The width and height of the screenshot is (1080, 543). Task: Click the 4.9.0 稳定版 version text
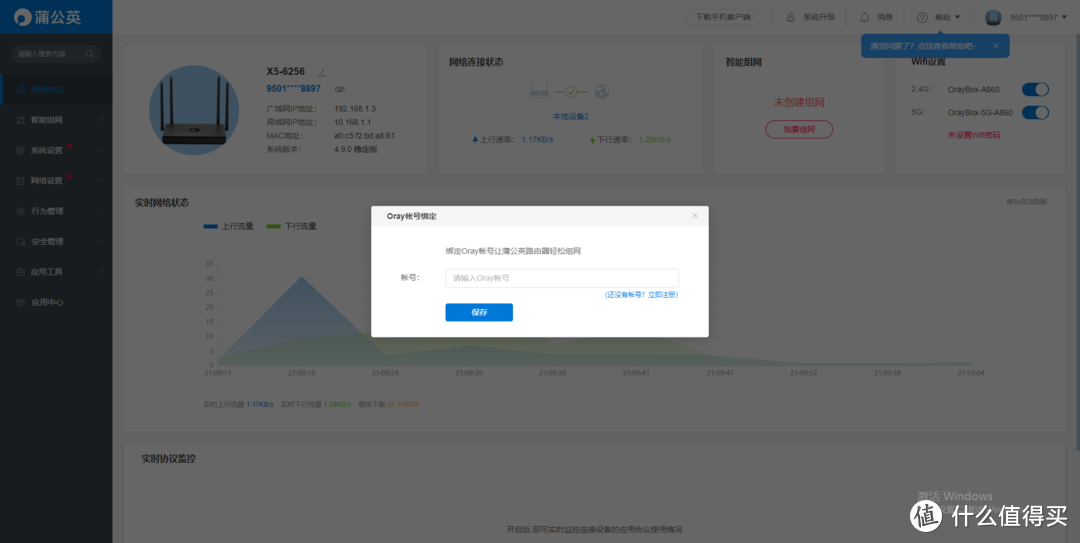(x=355, y=149)
